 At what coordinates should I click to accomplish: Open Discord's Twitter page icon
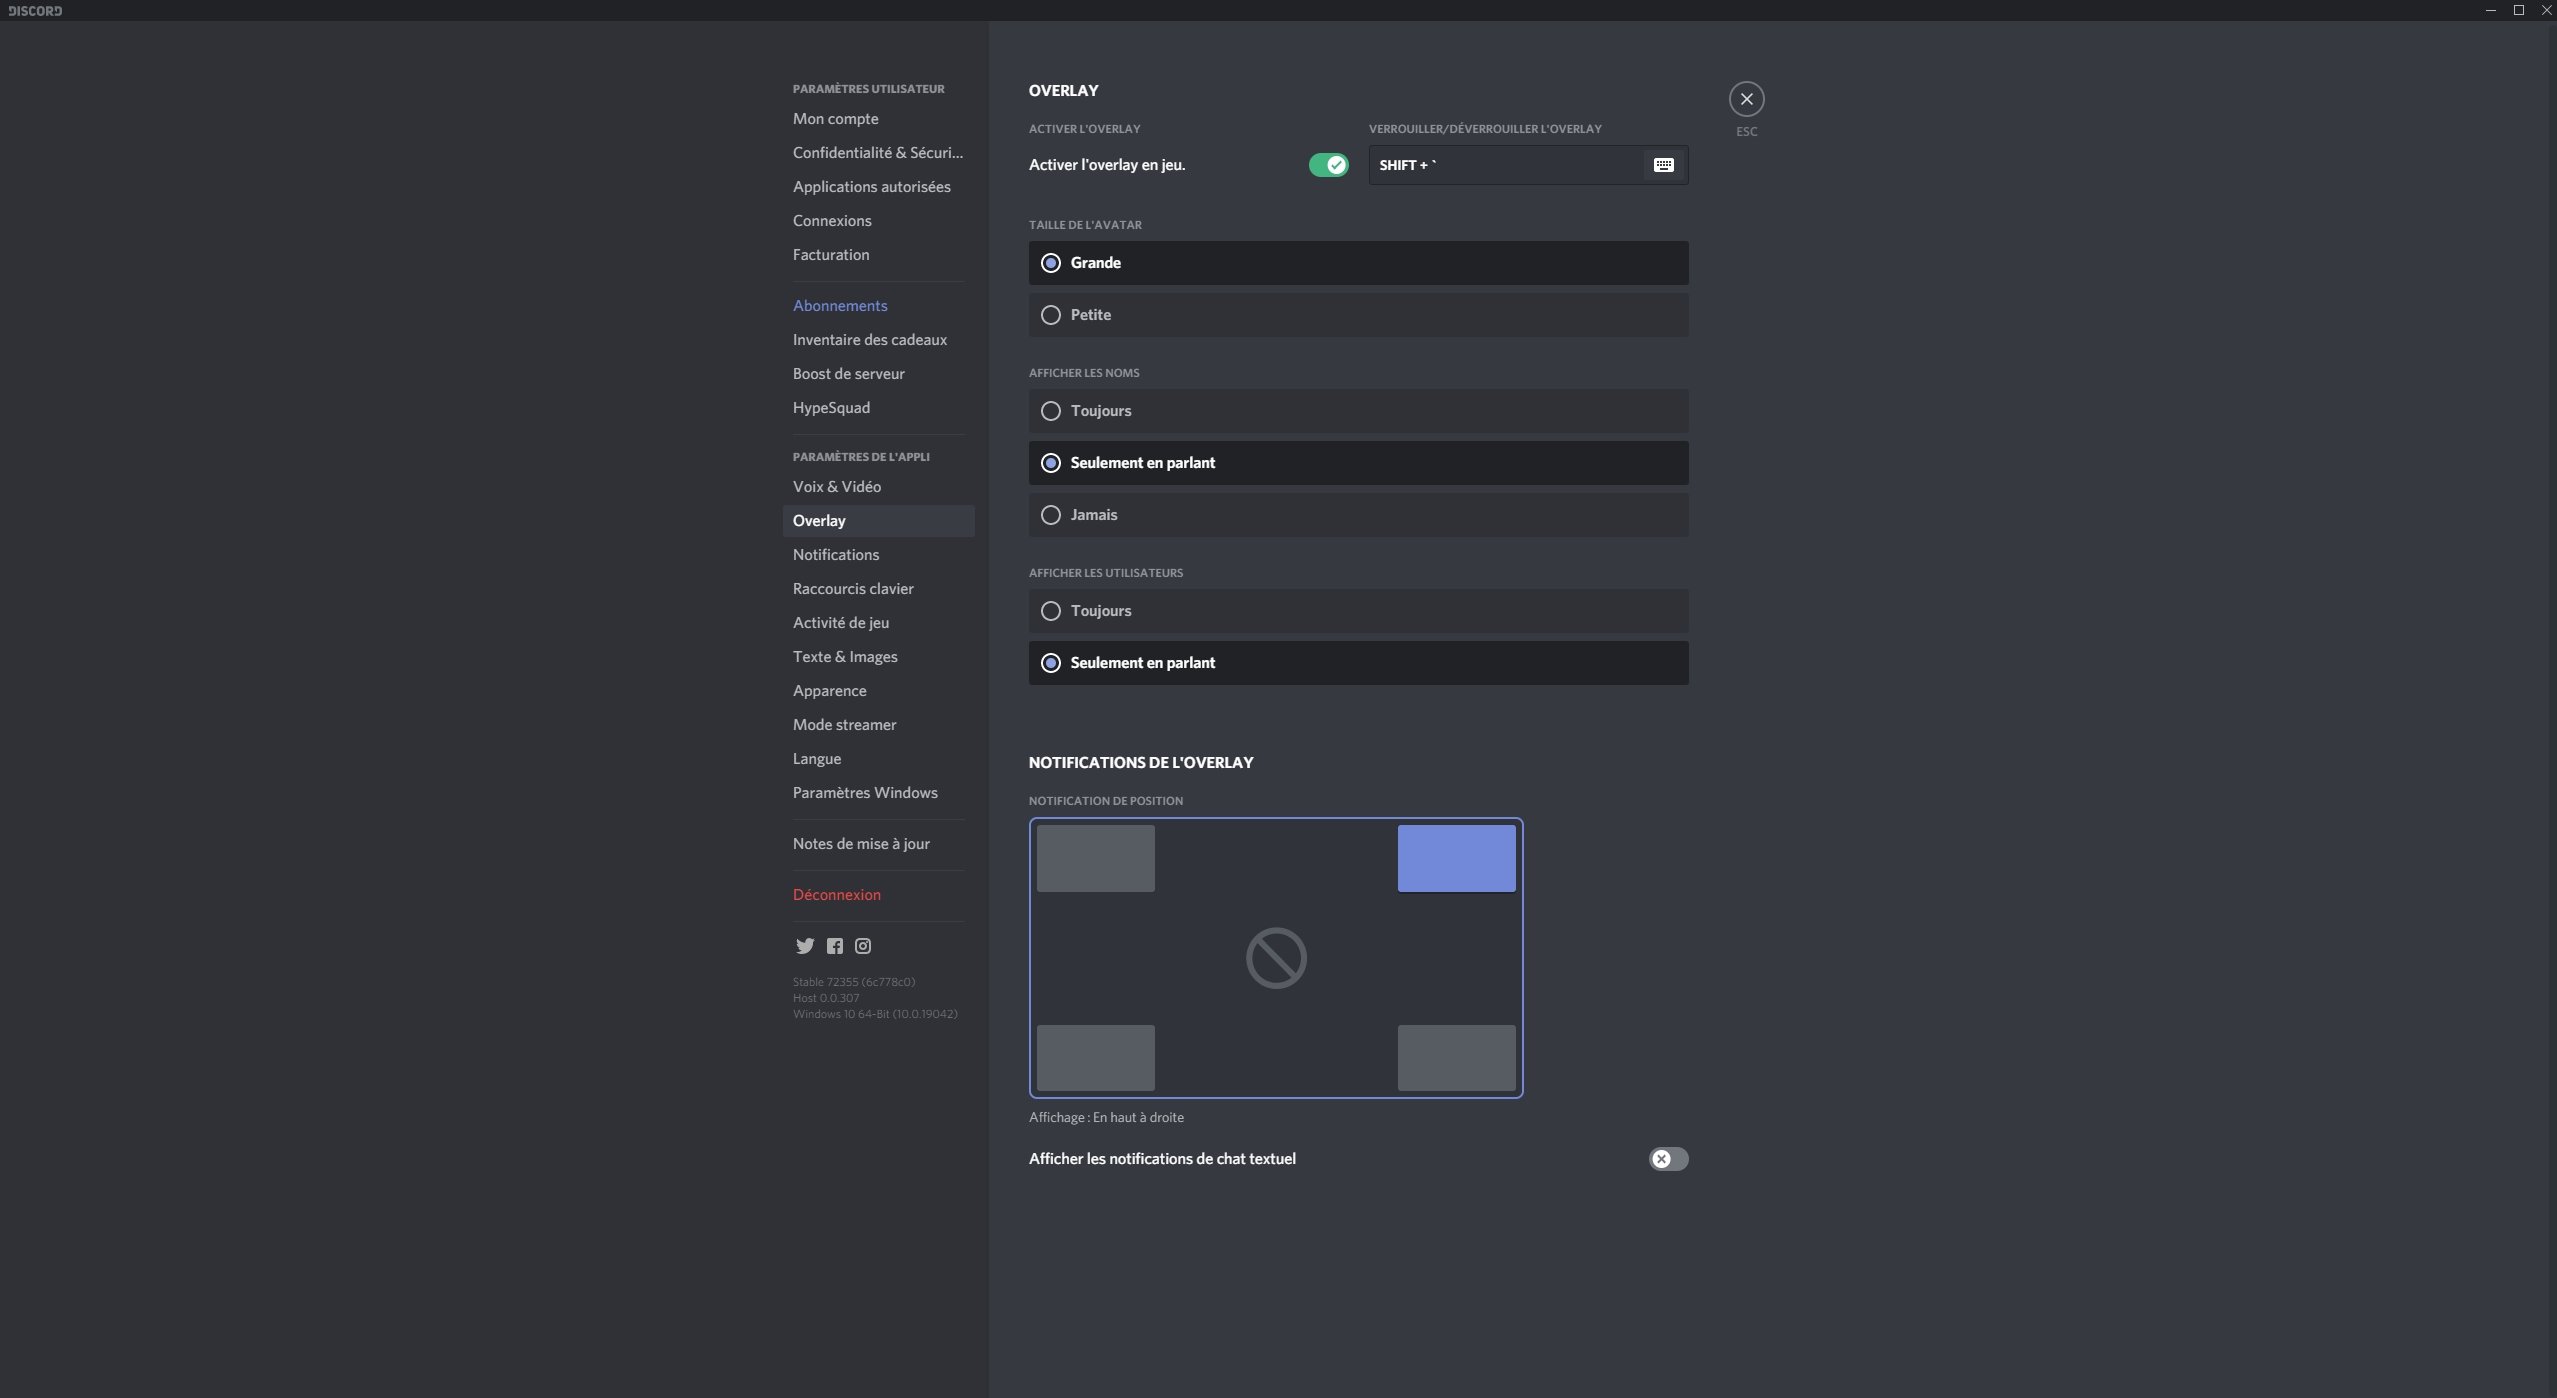(805, 945)
